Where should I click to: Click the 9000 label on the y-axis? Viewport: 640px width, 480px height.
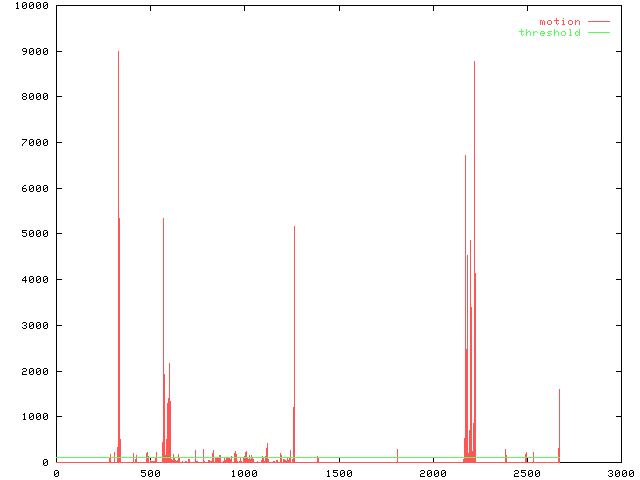[34, 52]
